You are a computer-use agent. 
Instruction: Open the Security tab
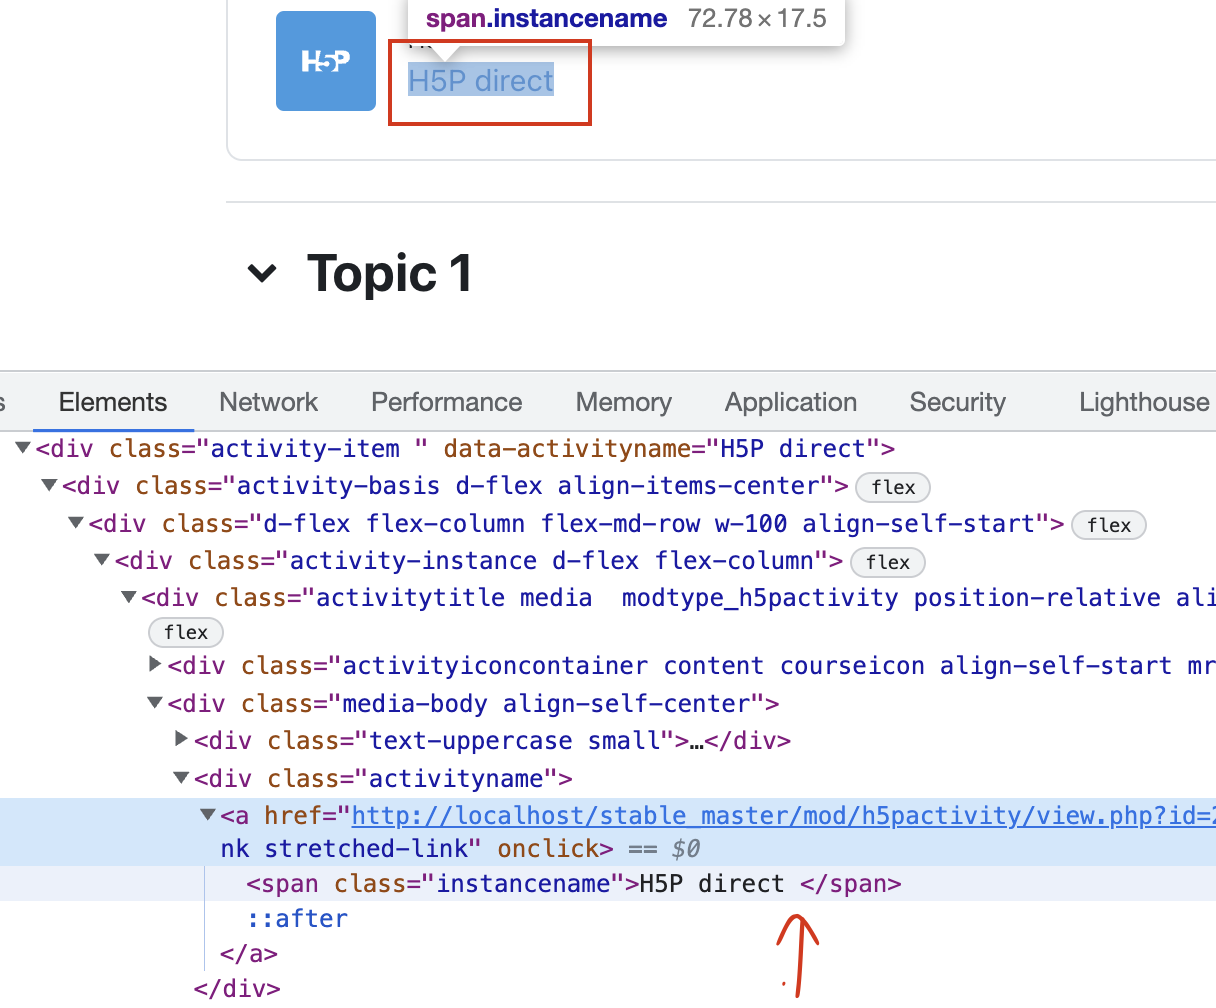958,402
